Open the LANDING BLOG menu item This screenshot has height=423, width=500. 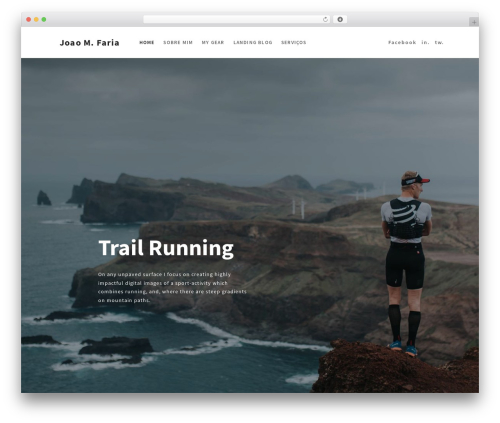[253, 42]
